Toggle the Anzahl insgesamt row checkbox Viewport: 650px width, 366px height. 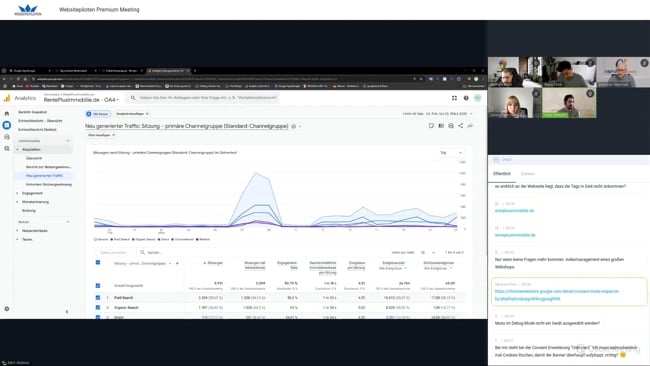tap(98, 286)
